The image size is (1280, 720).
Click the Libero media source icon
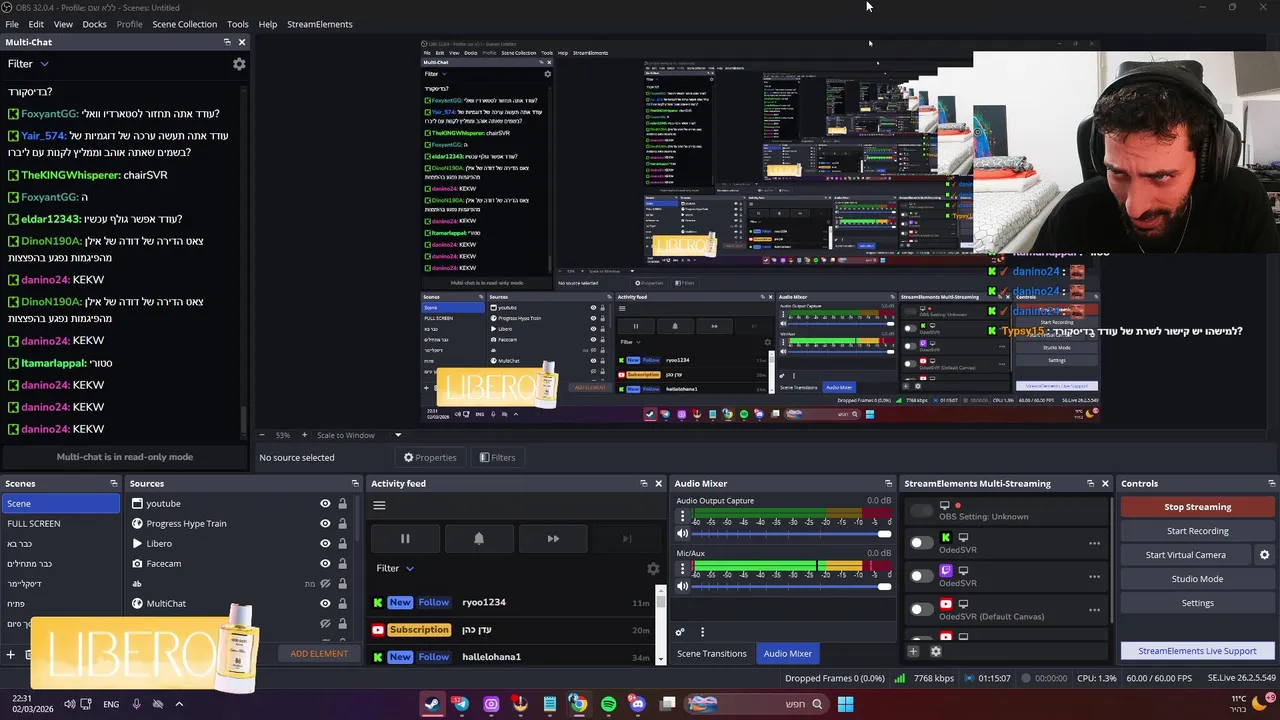tap(137, 544)
